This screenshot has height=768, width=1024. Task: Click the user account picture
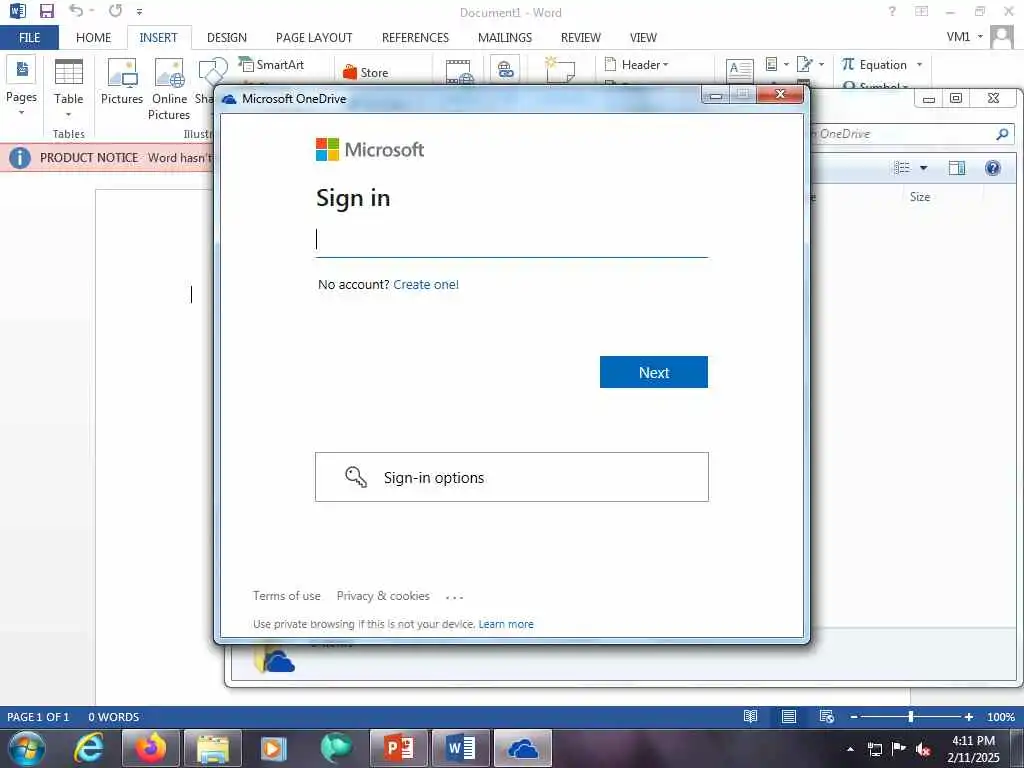pyautogui.click(x=1002, y=37)
